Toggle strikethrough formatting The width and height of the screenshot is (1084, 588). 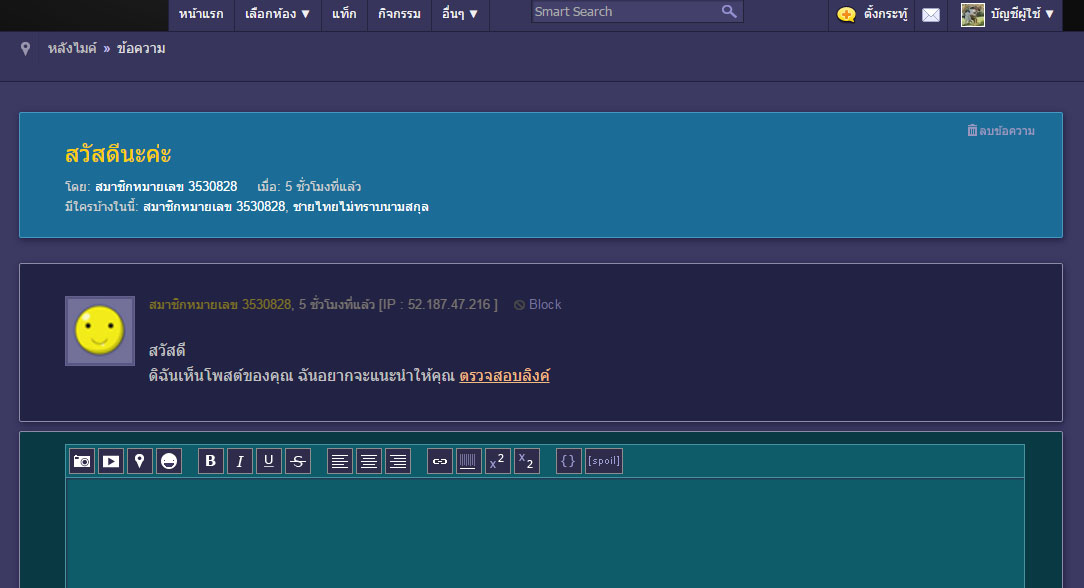[298, 461]
